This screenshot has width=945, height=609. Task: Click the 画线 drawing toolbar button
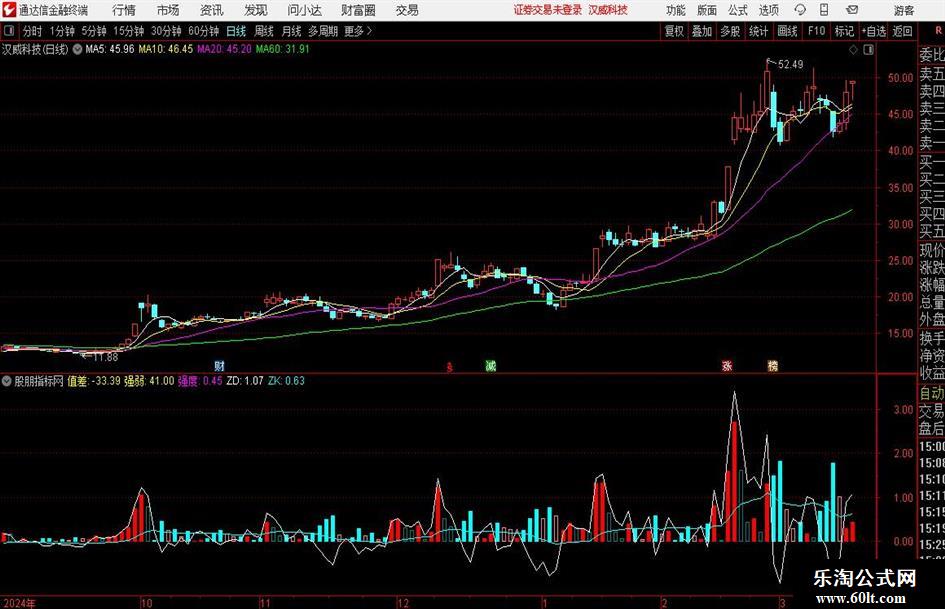pos(788,31)
